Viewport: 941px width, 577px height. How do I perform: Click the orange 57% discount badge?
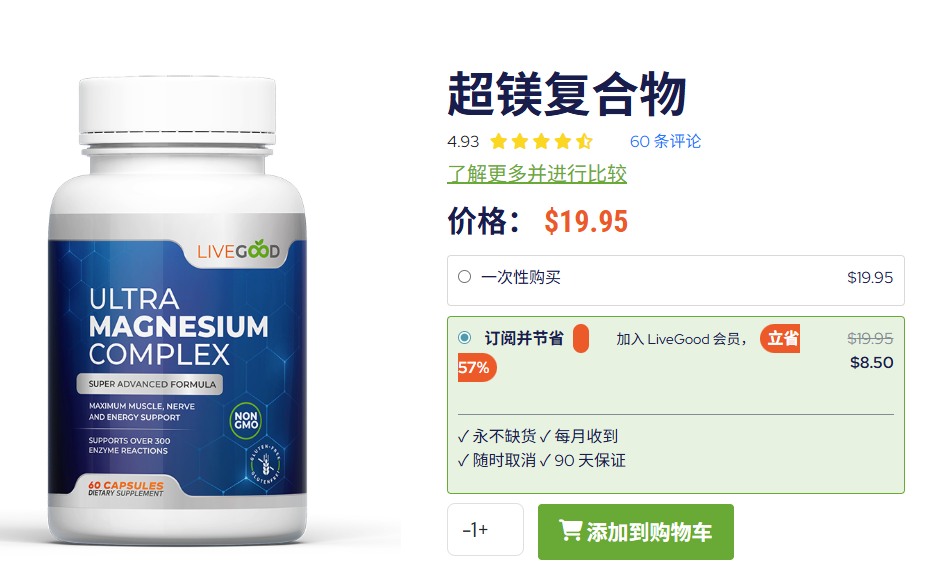pyautogui.click(x=477, y=368)
